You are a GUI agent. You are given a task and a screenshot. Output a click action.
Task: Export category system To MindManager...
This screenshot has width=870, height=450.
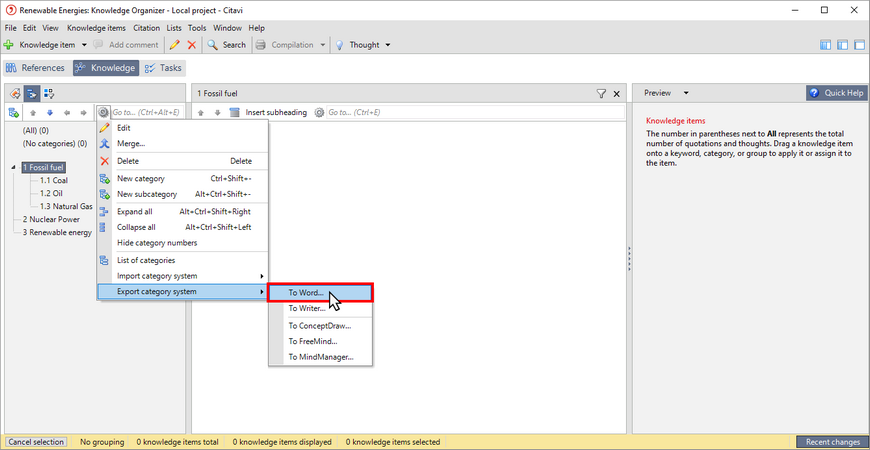click(x=320, y=357)
